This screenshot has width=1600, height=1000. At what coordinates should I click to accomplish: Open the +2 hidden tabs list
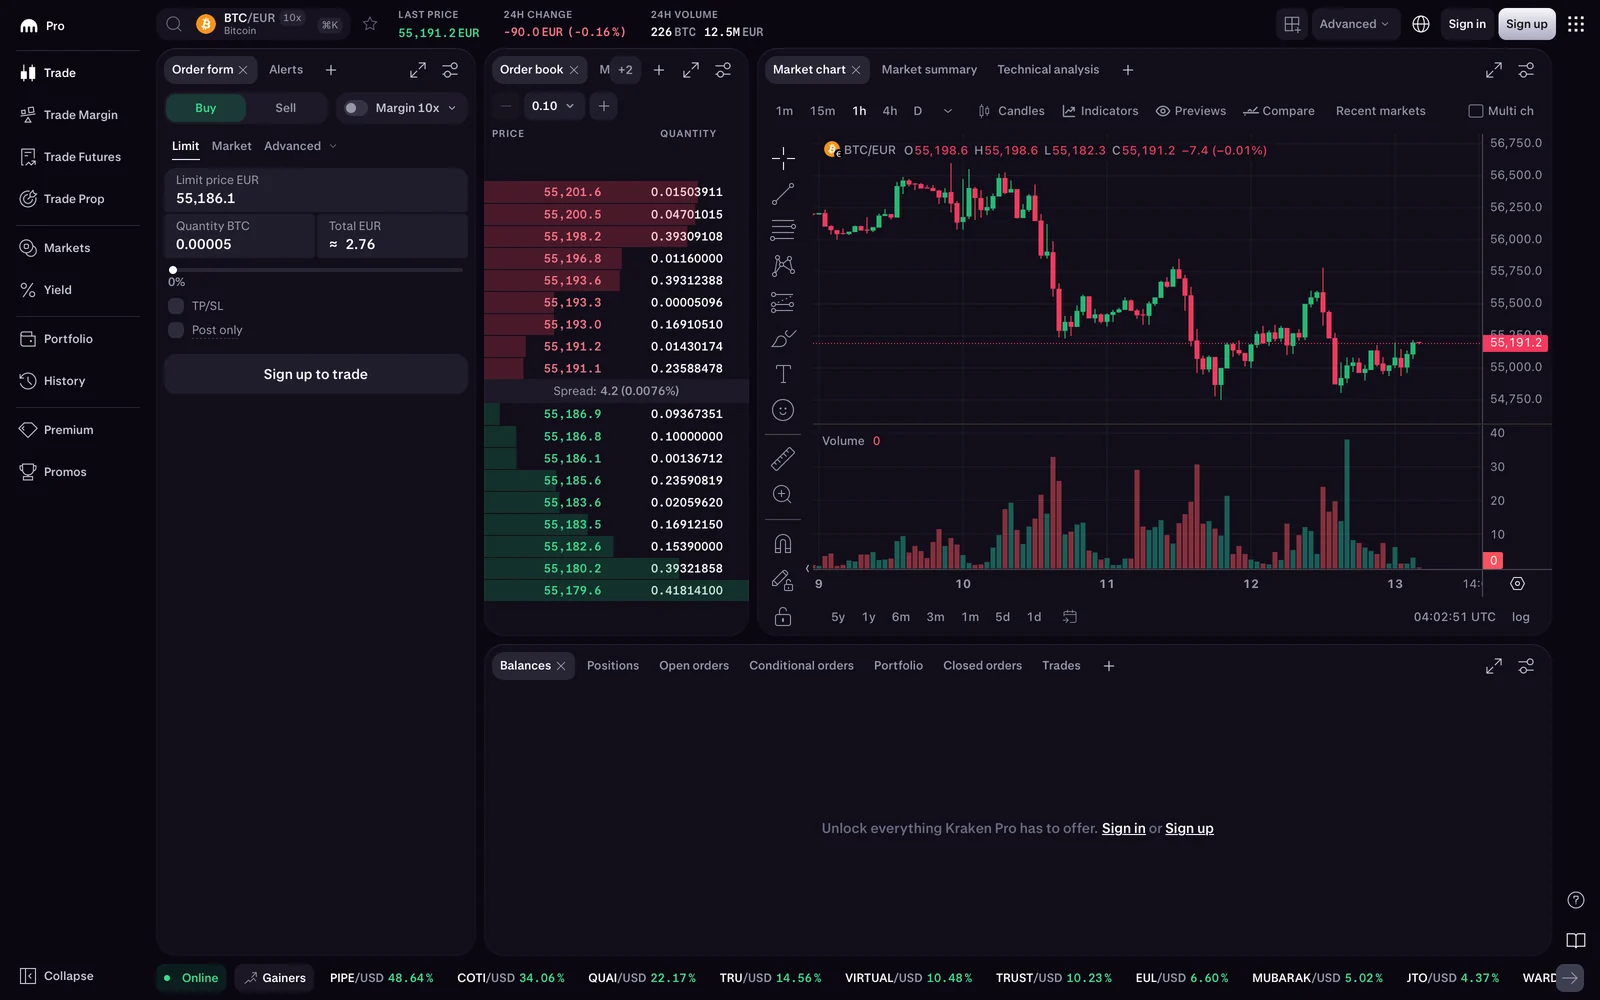(x=625, y=70)
